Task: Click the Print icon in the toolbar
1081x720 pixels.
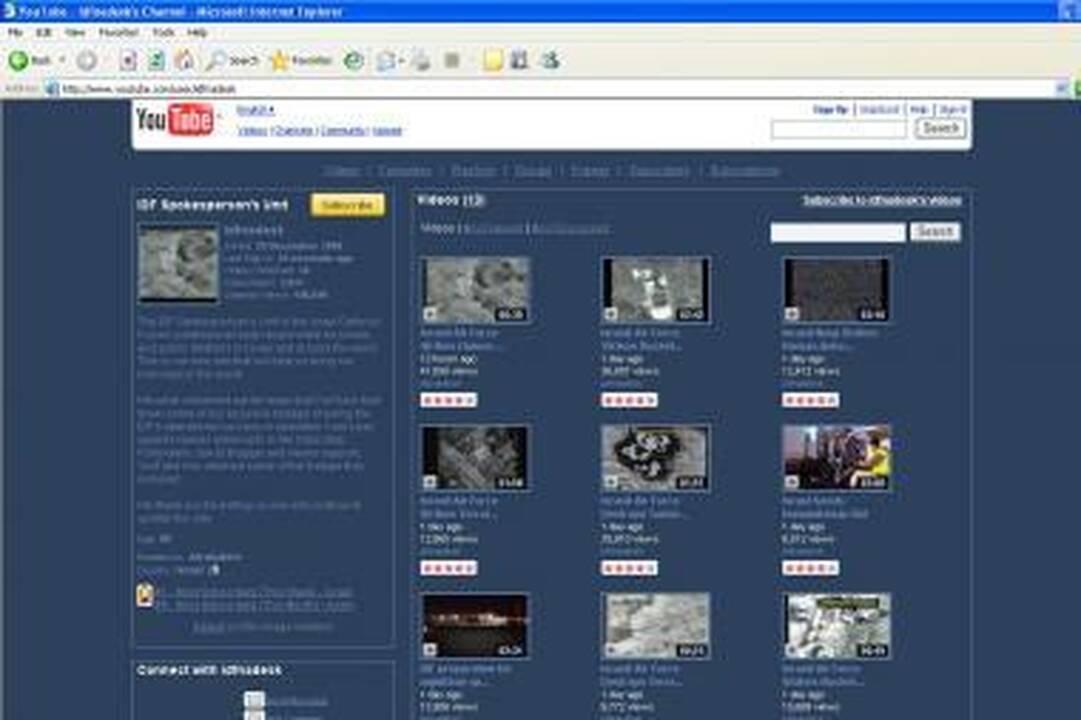Action: (x=421, y=61)
